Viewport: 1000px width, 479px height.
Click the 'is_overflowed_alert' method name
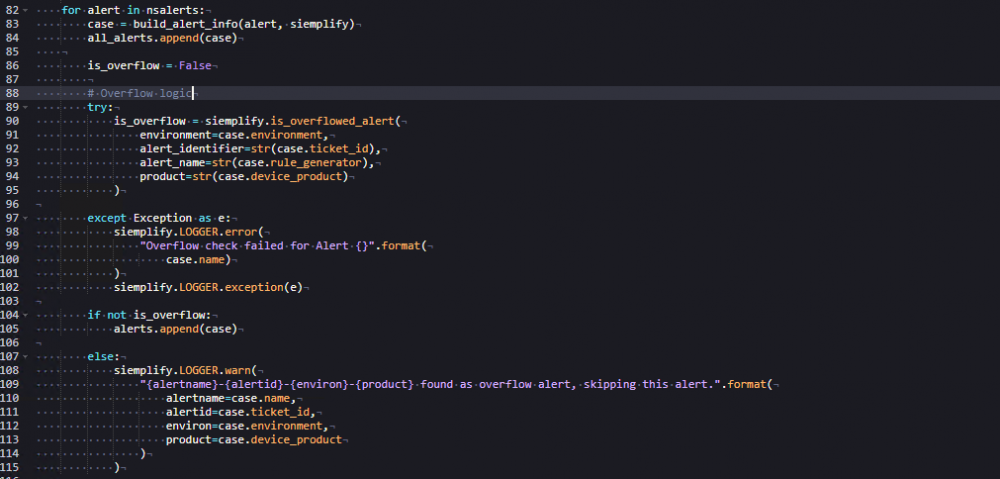click(335, 120)
